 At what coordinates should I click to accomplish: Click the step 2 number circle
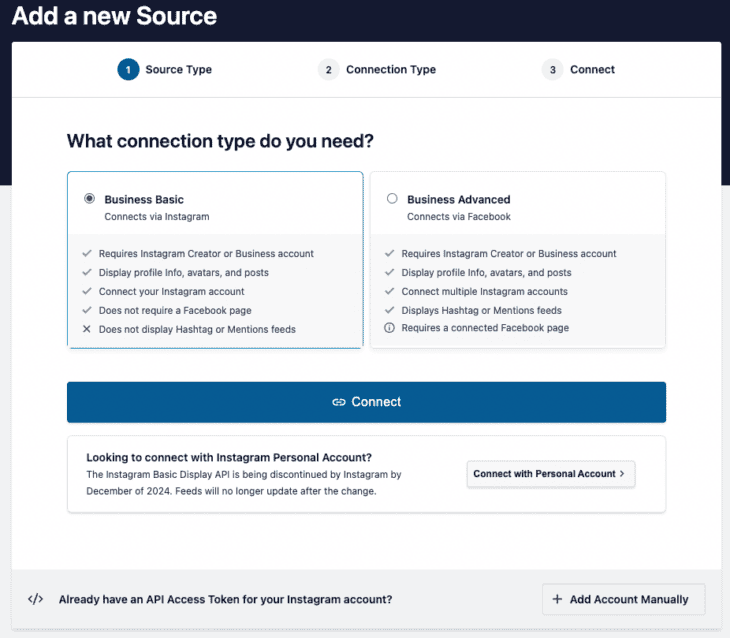328,70
